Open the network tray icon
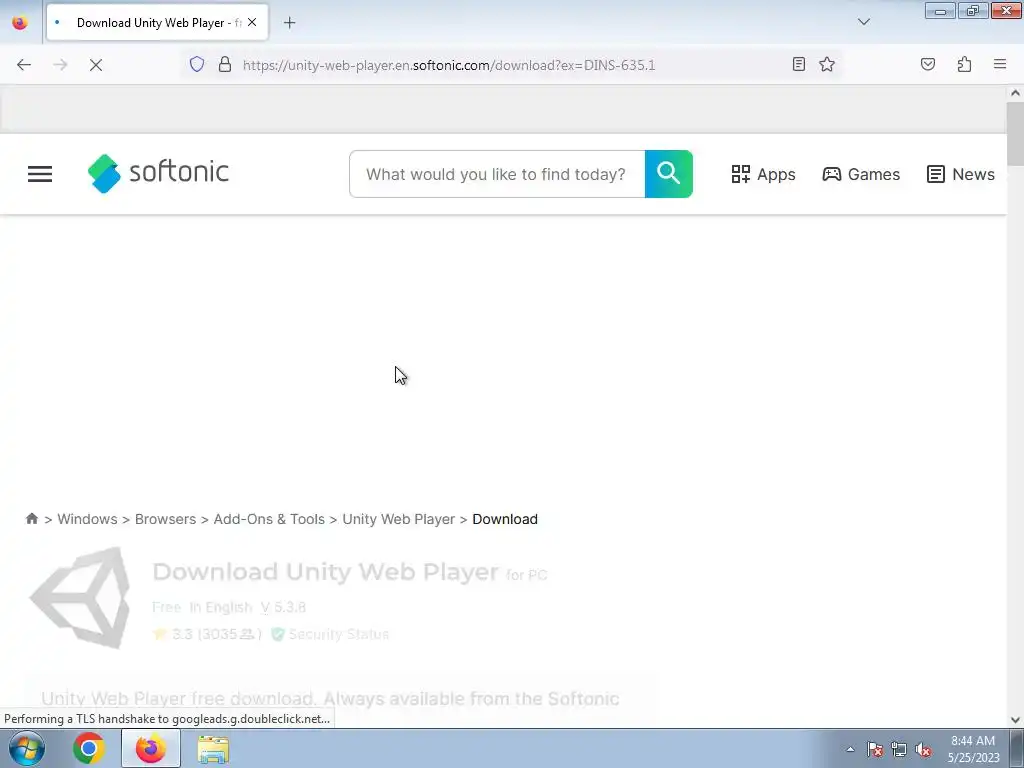 point(899,749)
